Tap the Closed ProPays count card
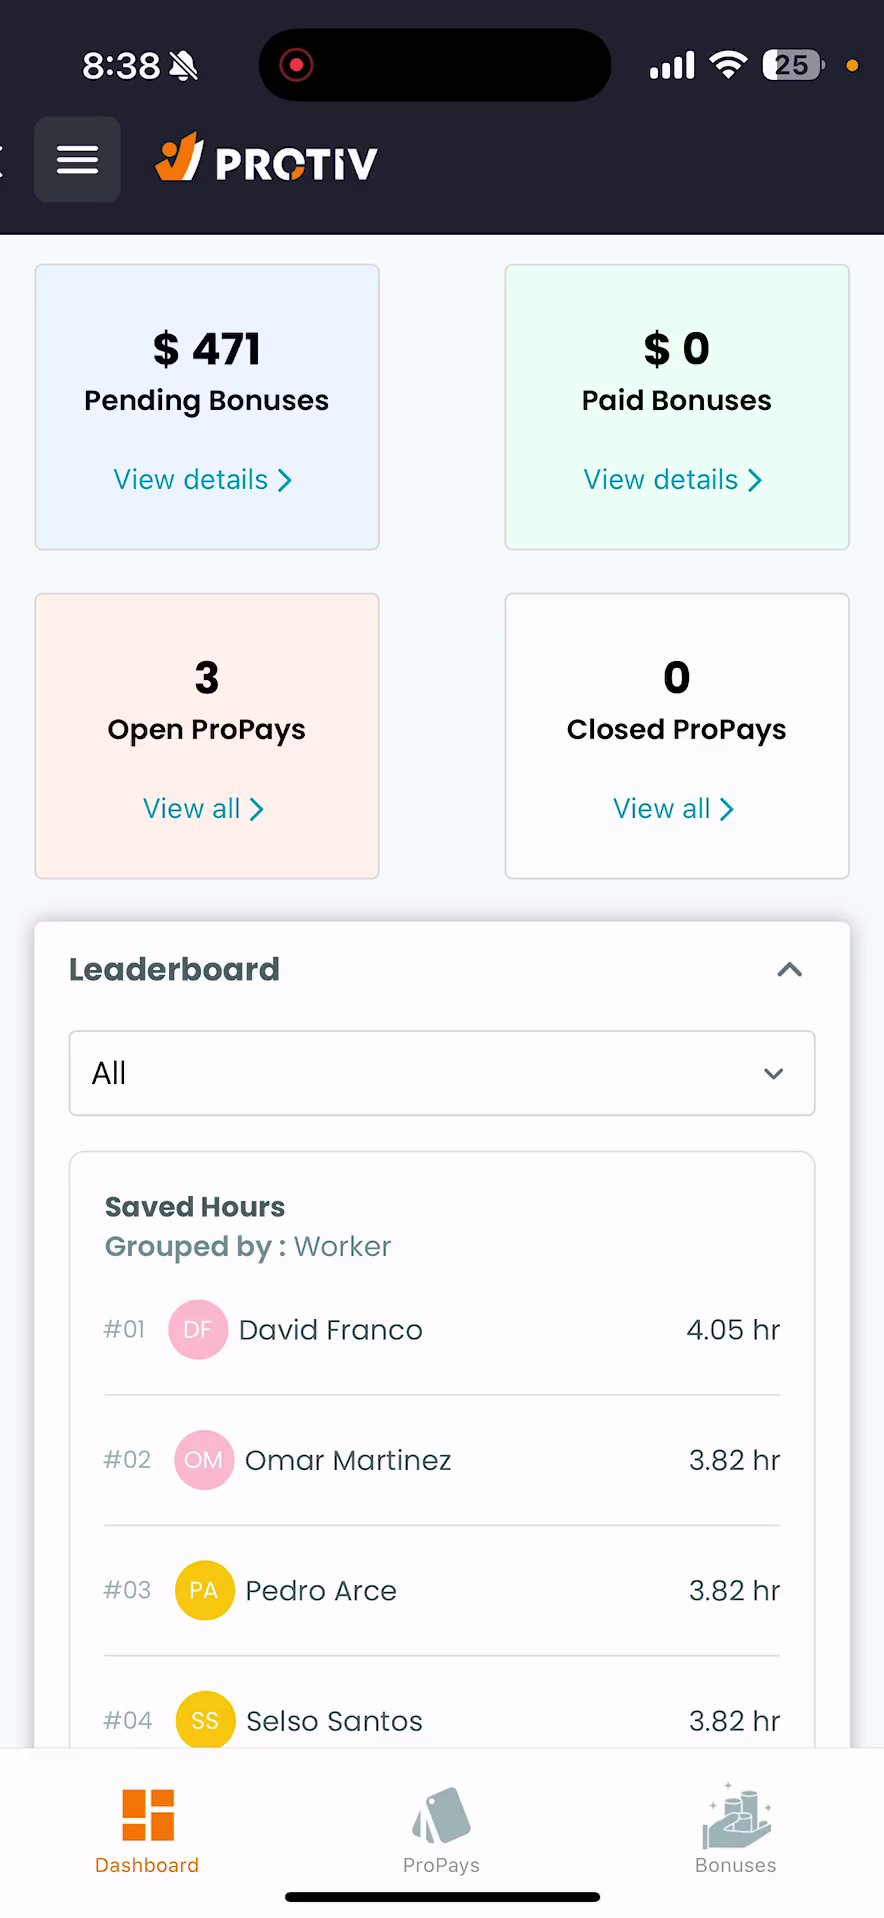 (x=677, y=736)
